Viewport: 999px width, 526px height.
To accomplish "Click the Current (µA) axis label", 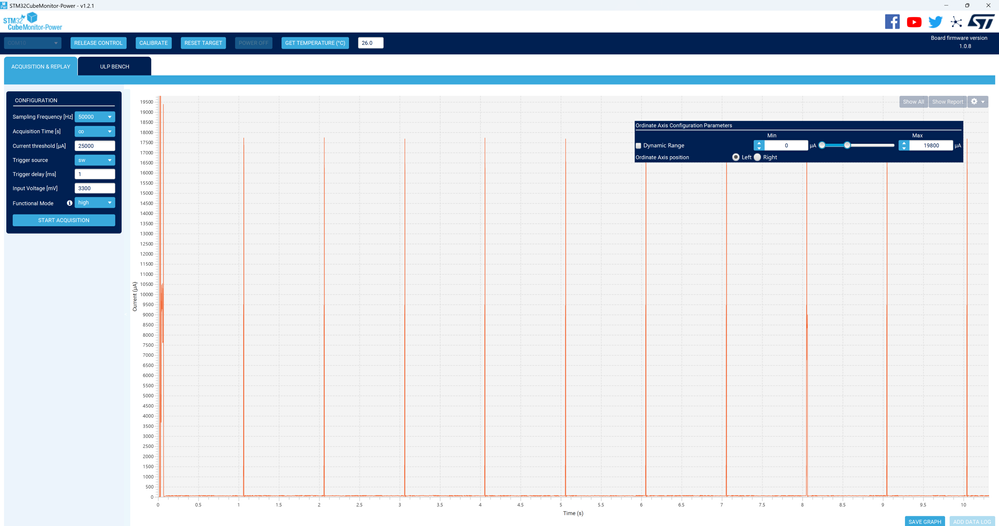I will click(134, 297).
